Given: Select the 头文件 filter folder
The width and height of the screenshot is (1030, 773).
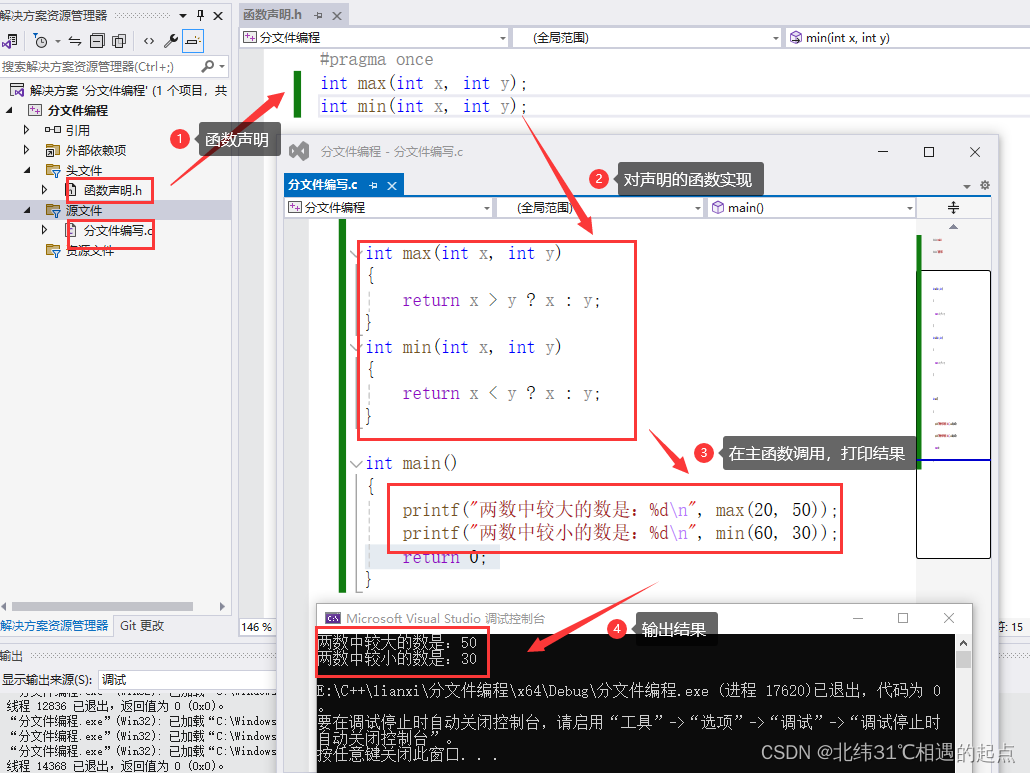Looking at the screenshot, I should coord(83,171).
